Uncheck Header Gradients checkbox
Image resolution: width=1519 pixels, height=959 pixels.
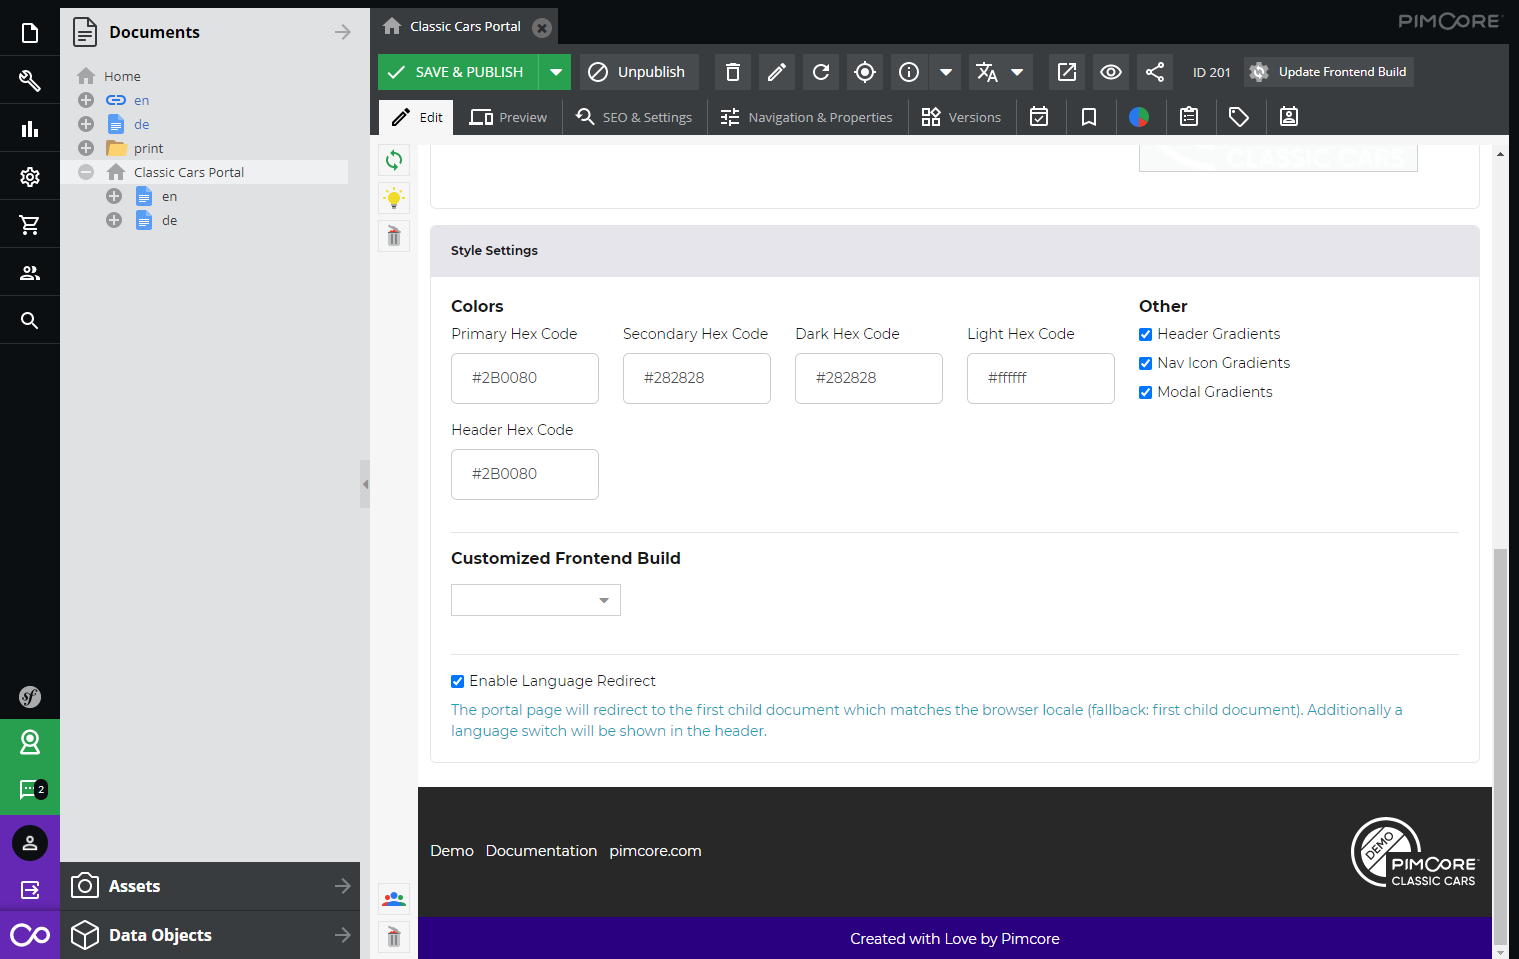1145,334
